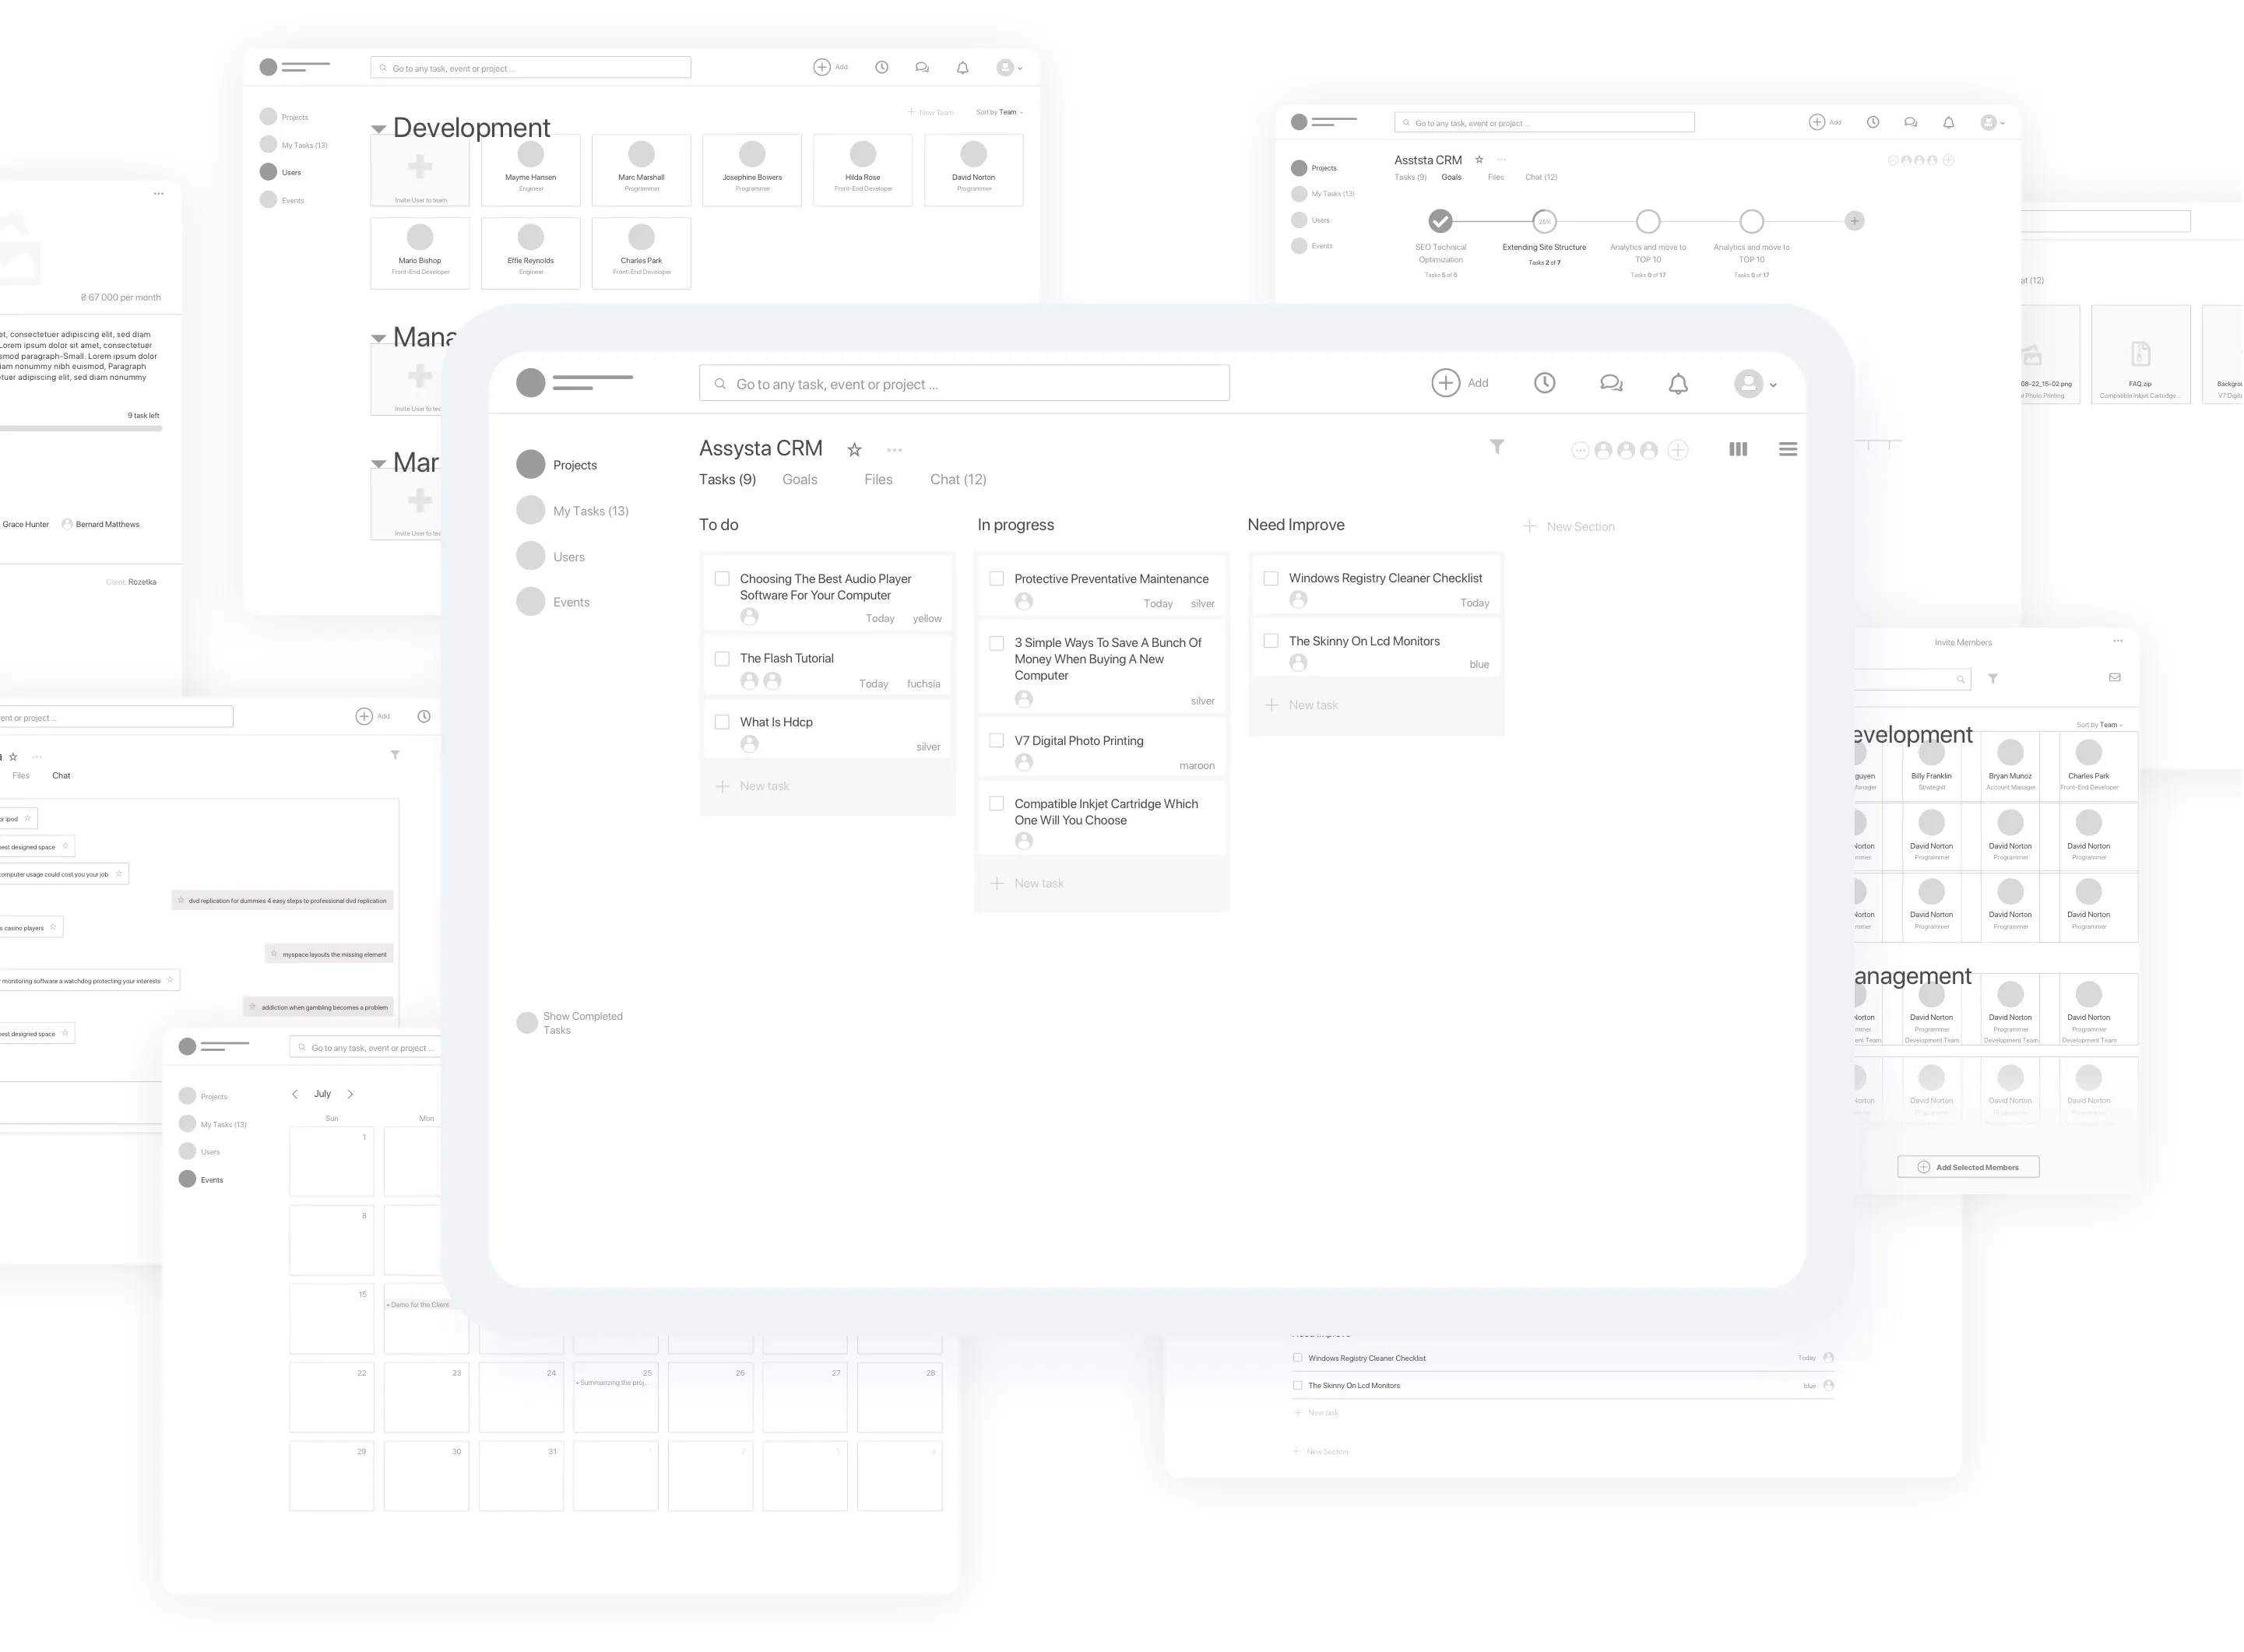This screenshot has height=1652, width=2244.
Task: Tick 'Windows Registry Cleaner Checklist' card checkbox
Action: (x=1271, y=578)
